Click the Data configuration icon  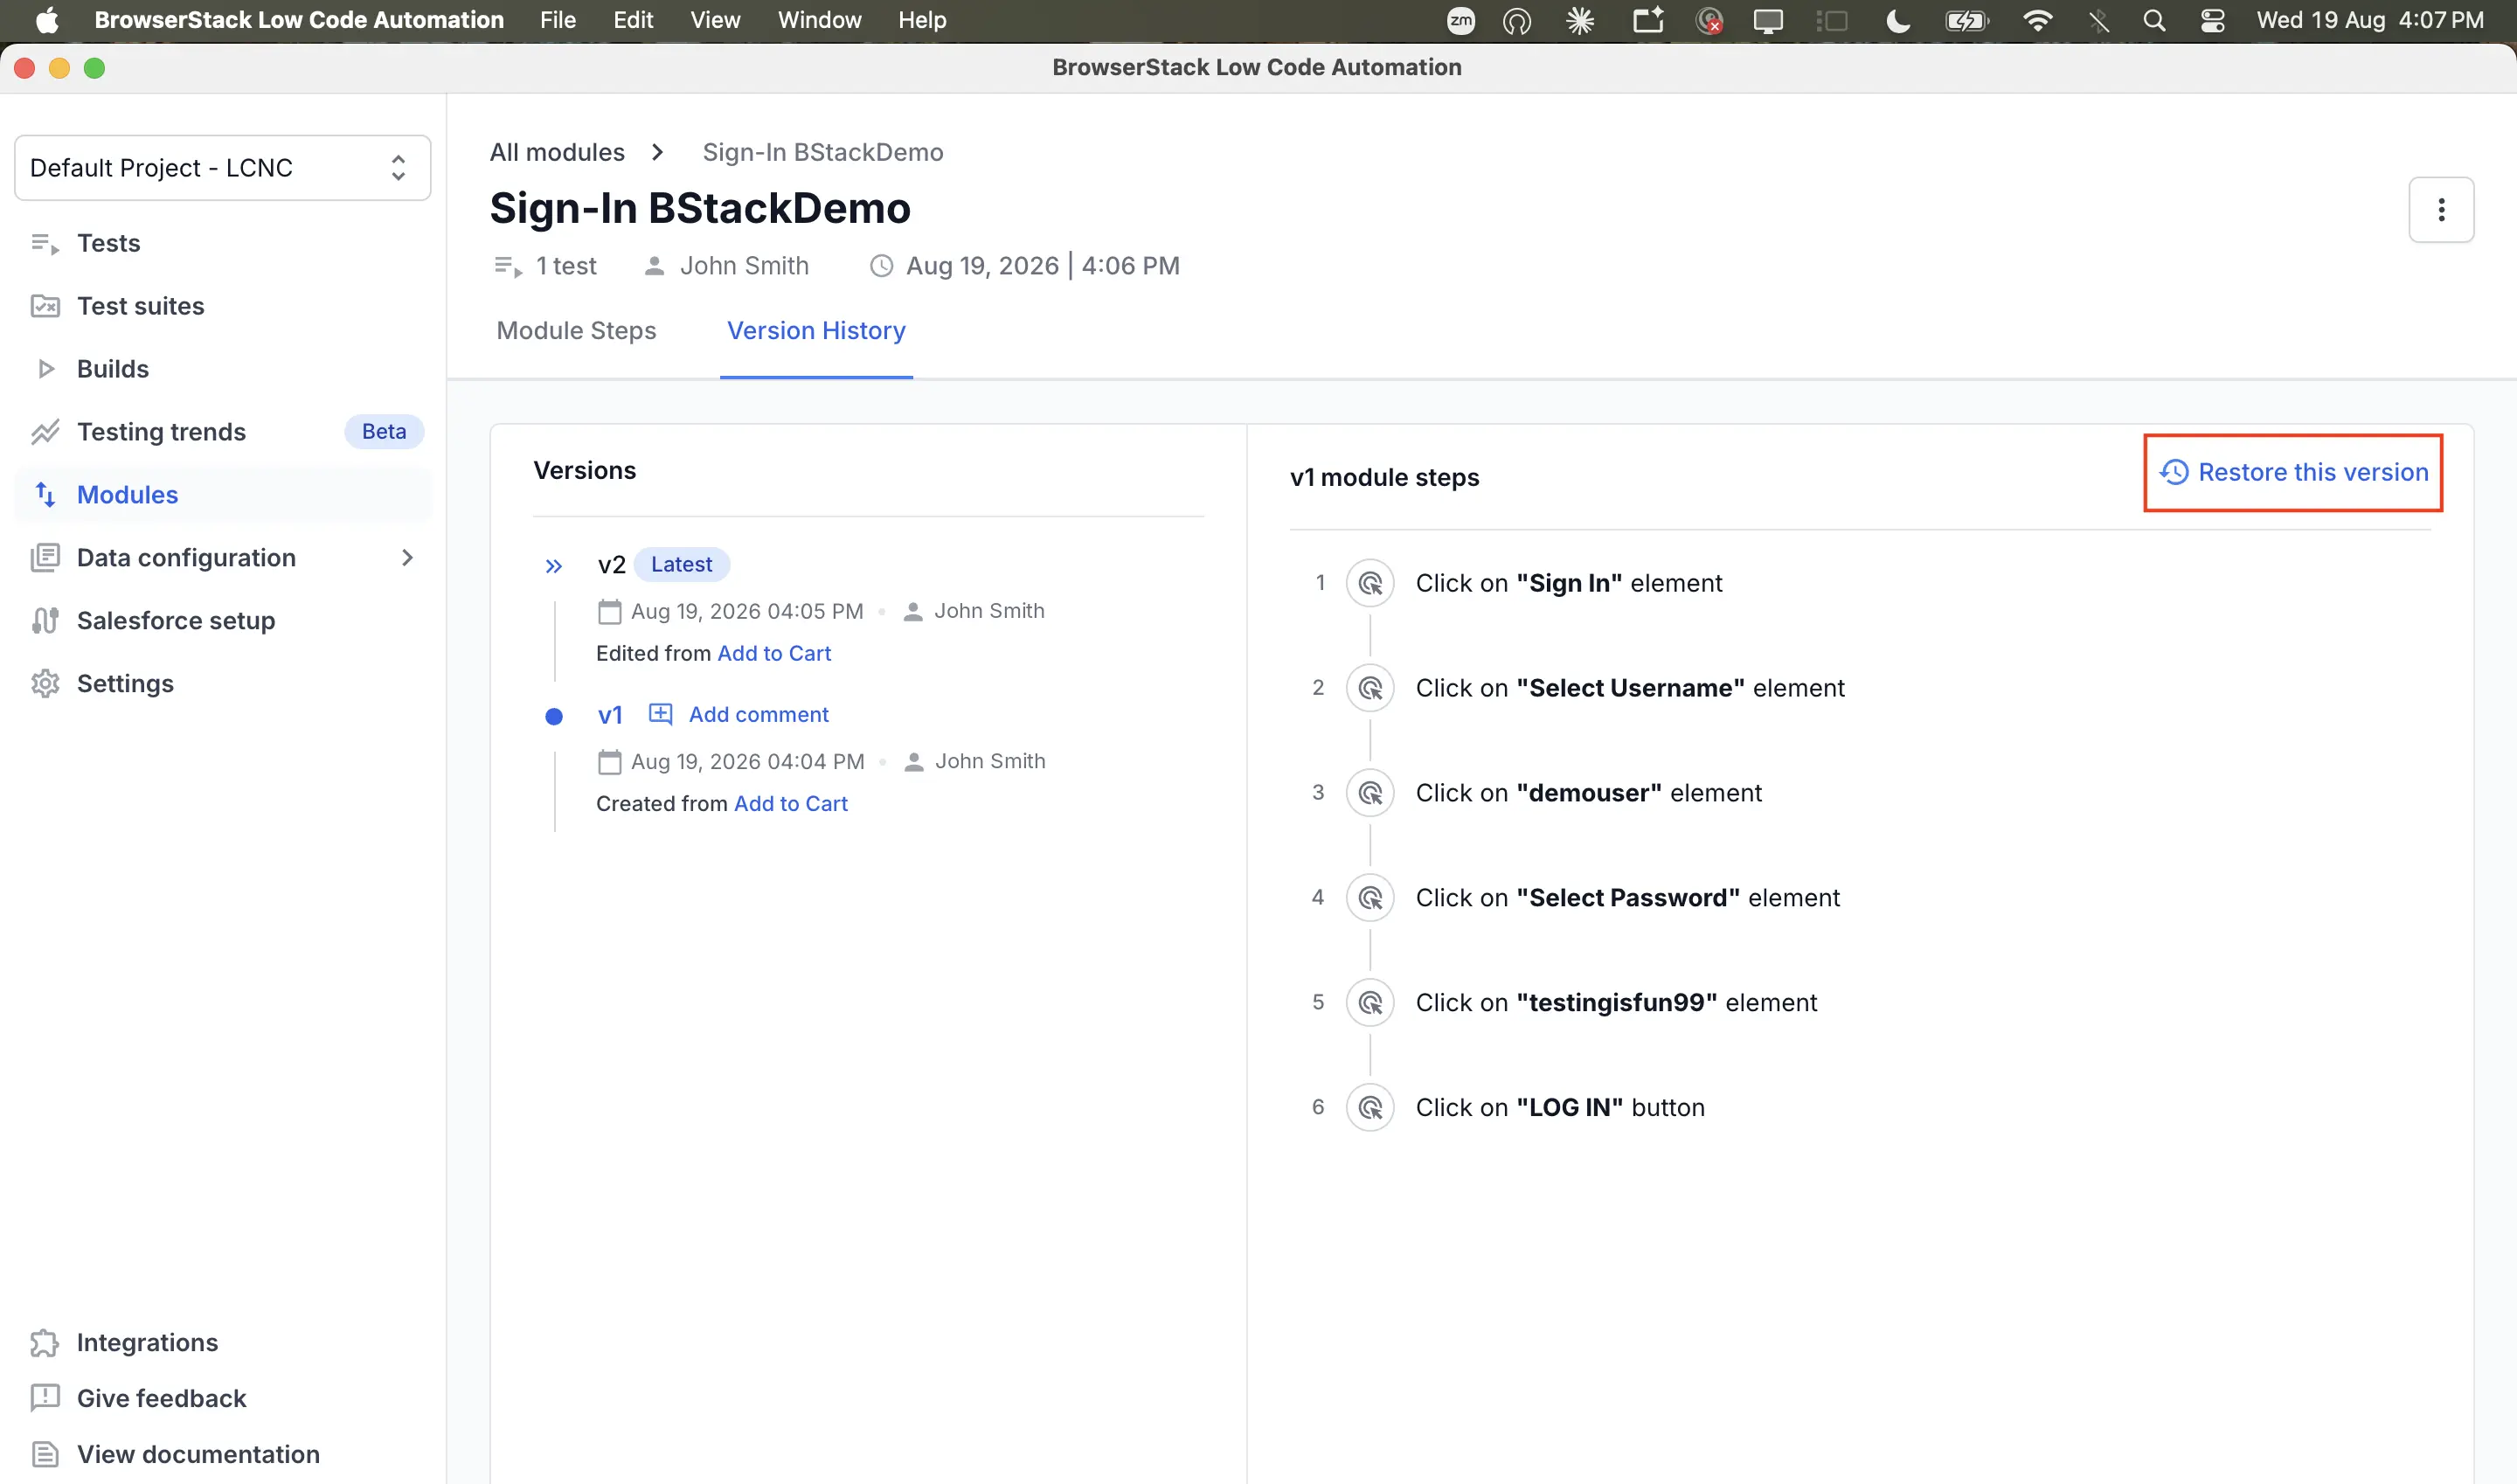tap(45, 558)
